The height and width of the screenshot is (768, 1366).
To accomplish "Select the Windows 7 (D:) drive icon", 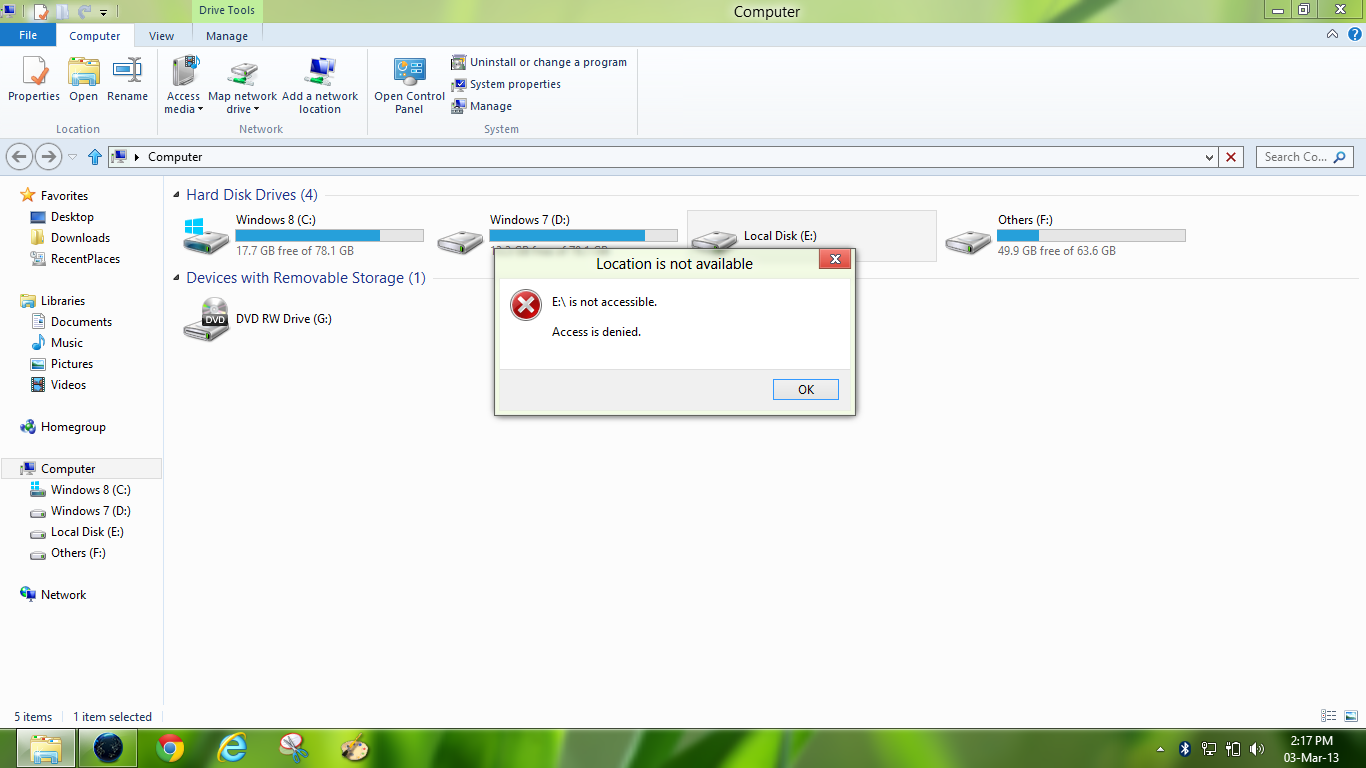I will [461, 240].
